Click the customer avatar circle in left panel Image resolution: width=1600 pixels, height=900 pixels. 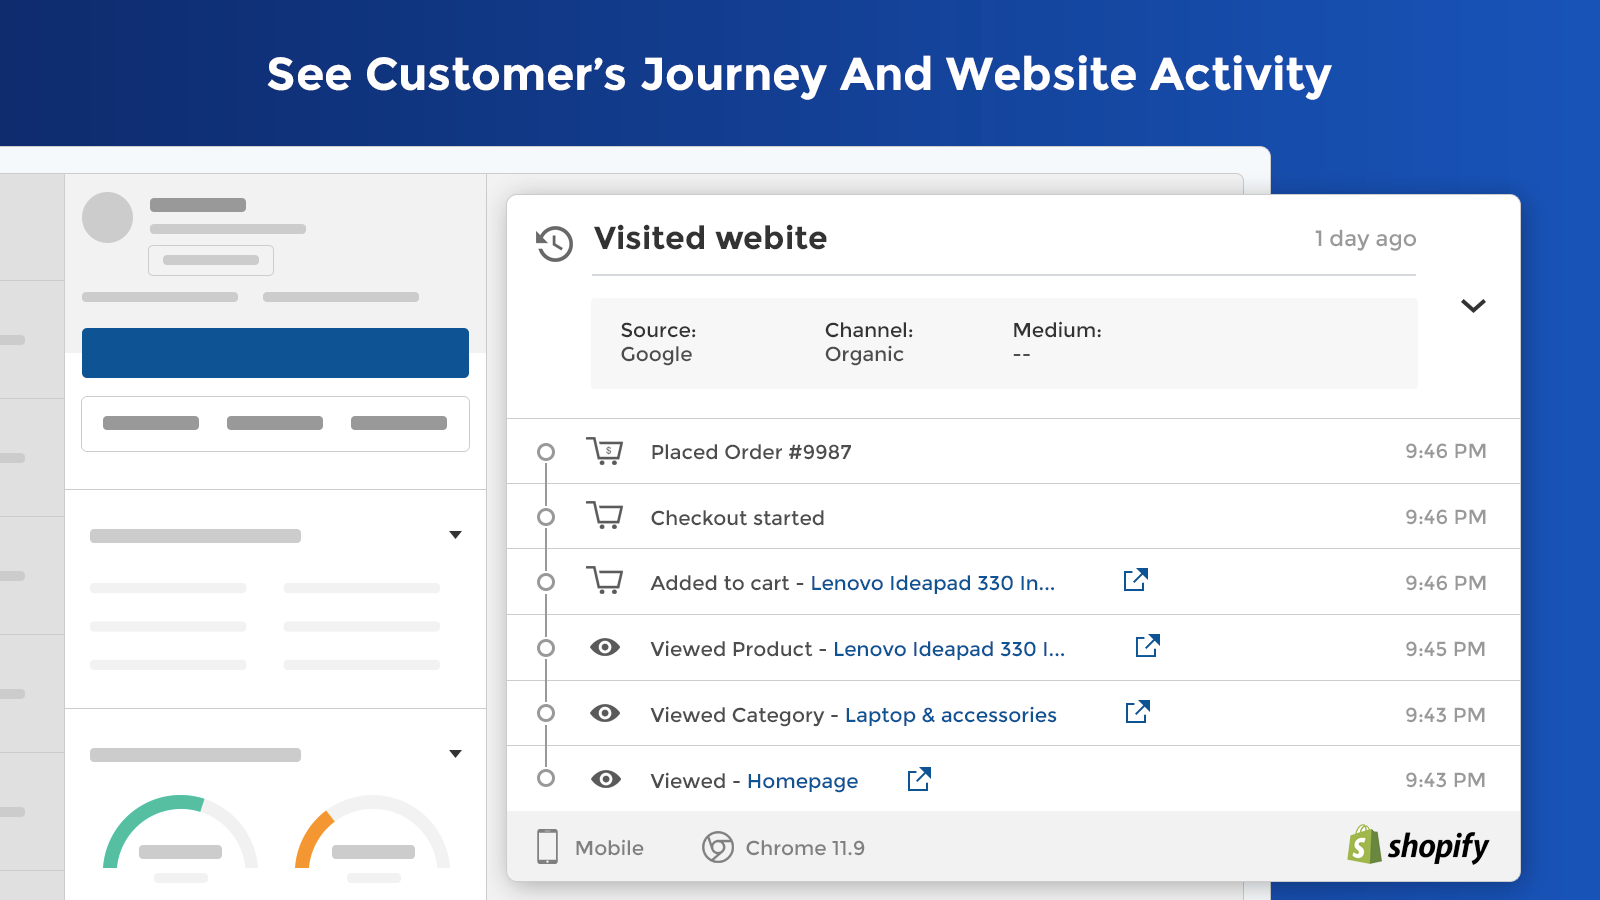tap(107, 217)
